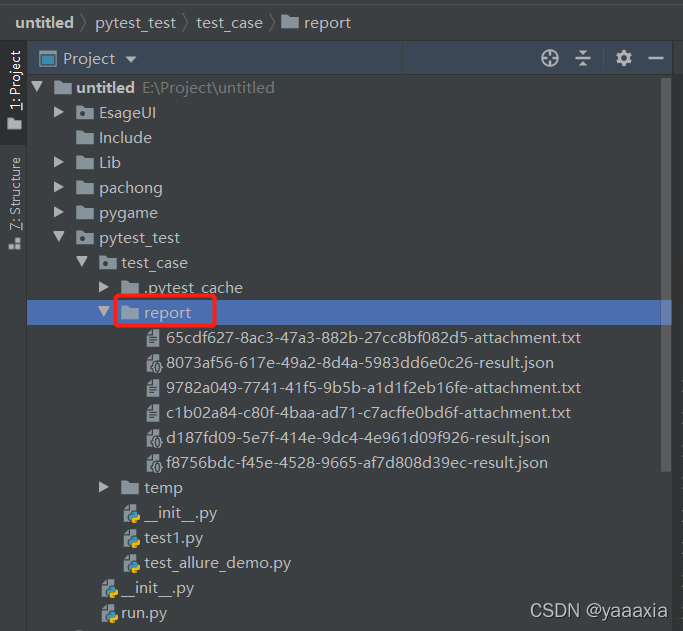Select f8756bdc-f45e-4528-9665-af7d808d39ec-result.json
This screenshot has width=683, height=631.
tap(357, 463)
